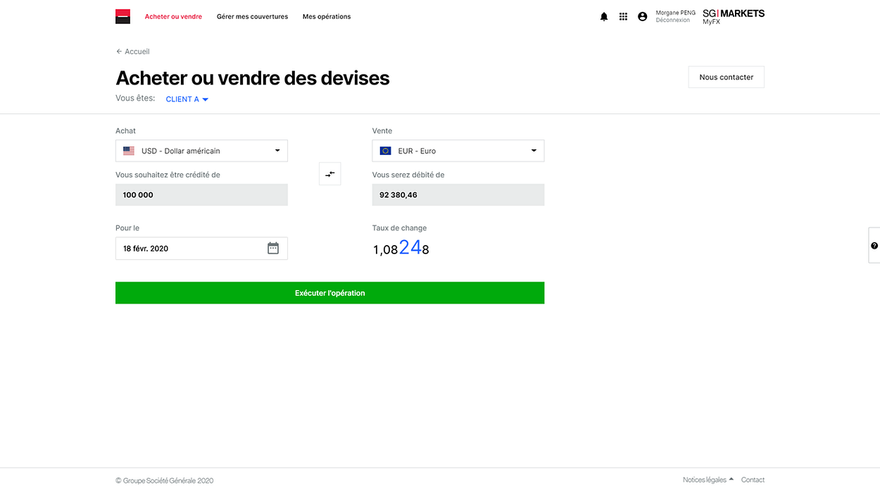Open the apps grid icon
This screenshot has height=495, width=880.
[623, 17]
